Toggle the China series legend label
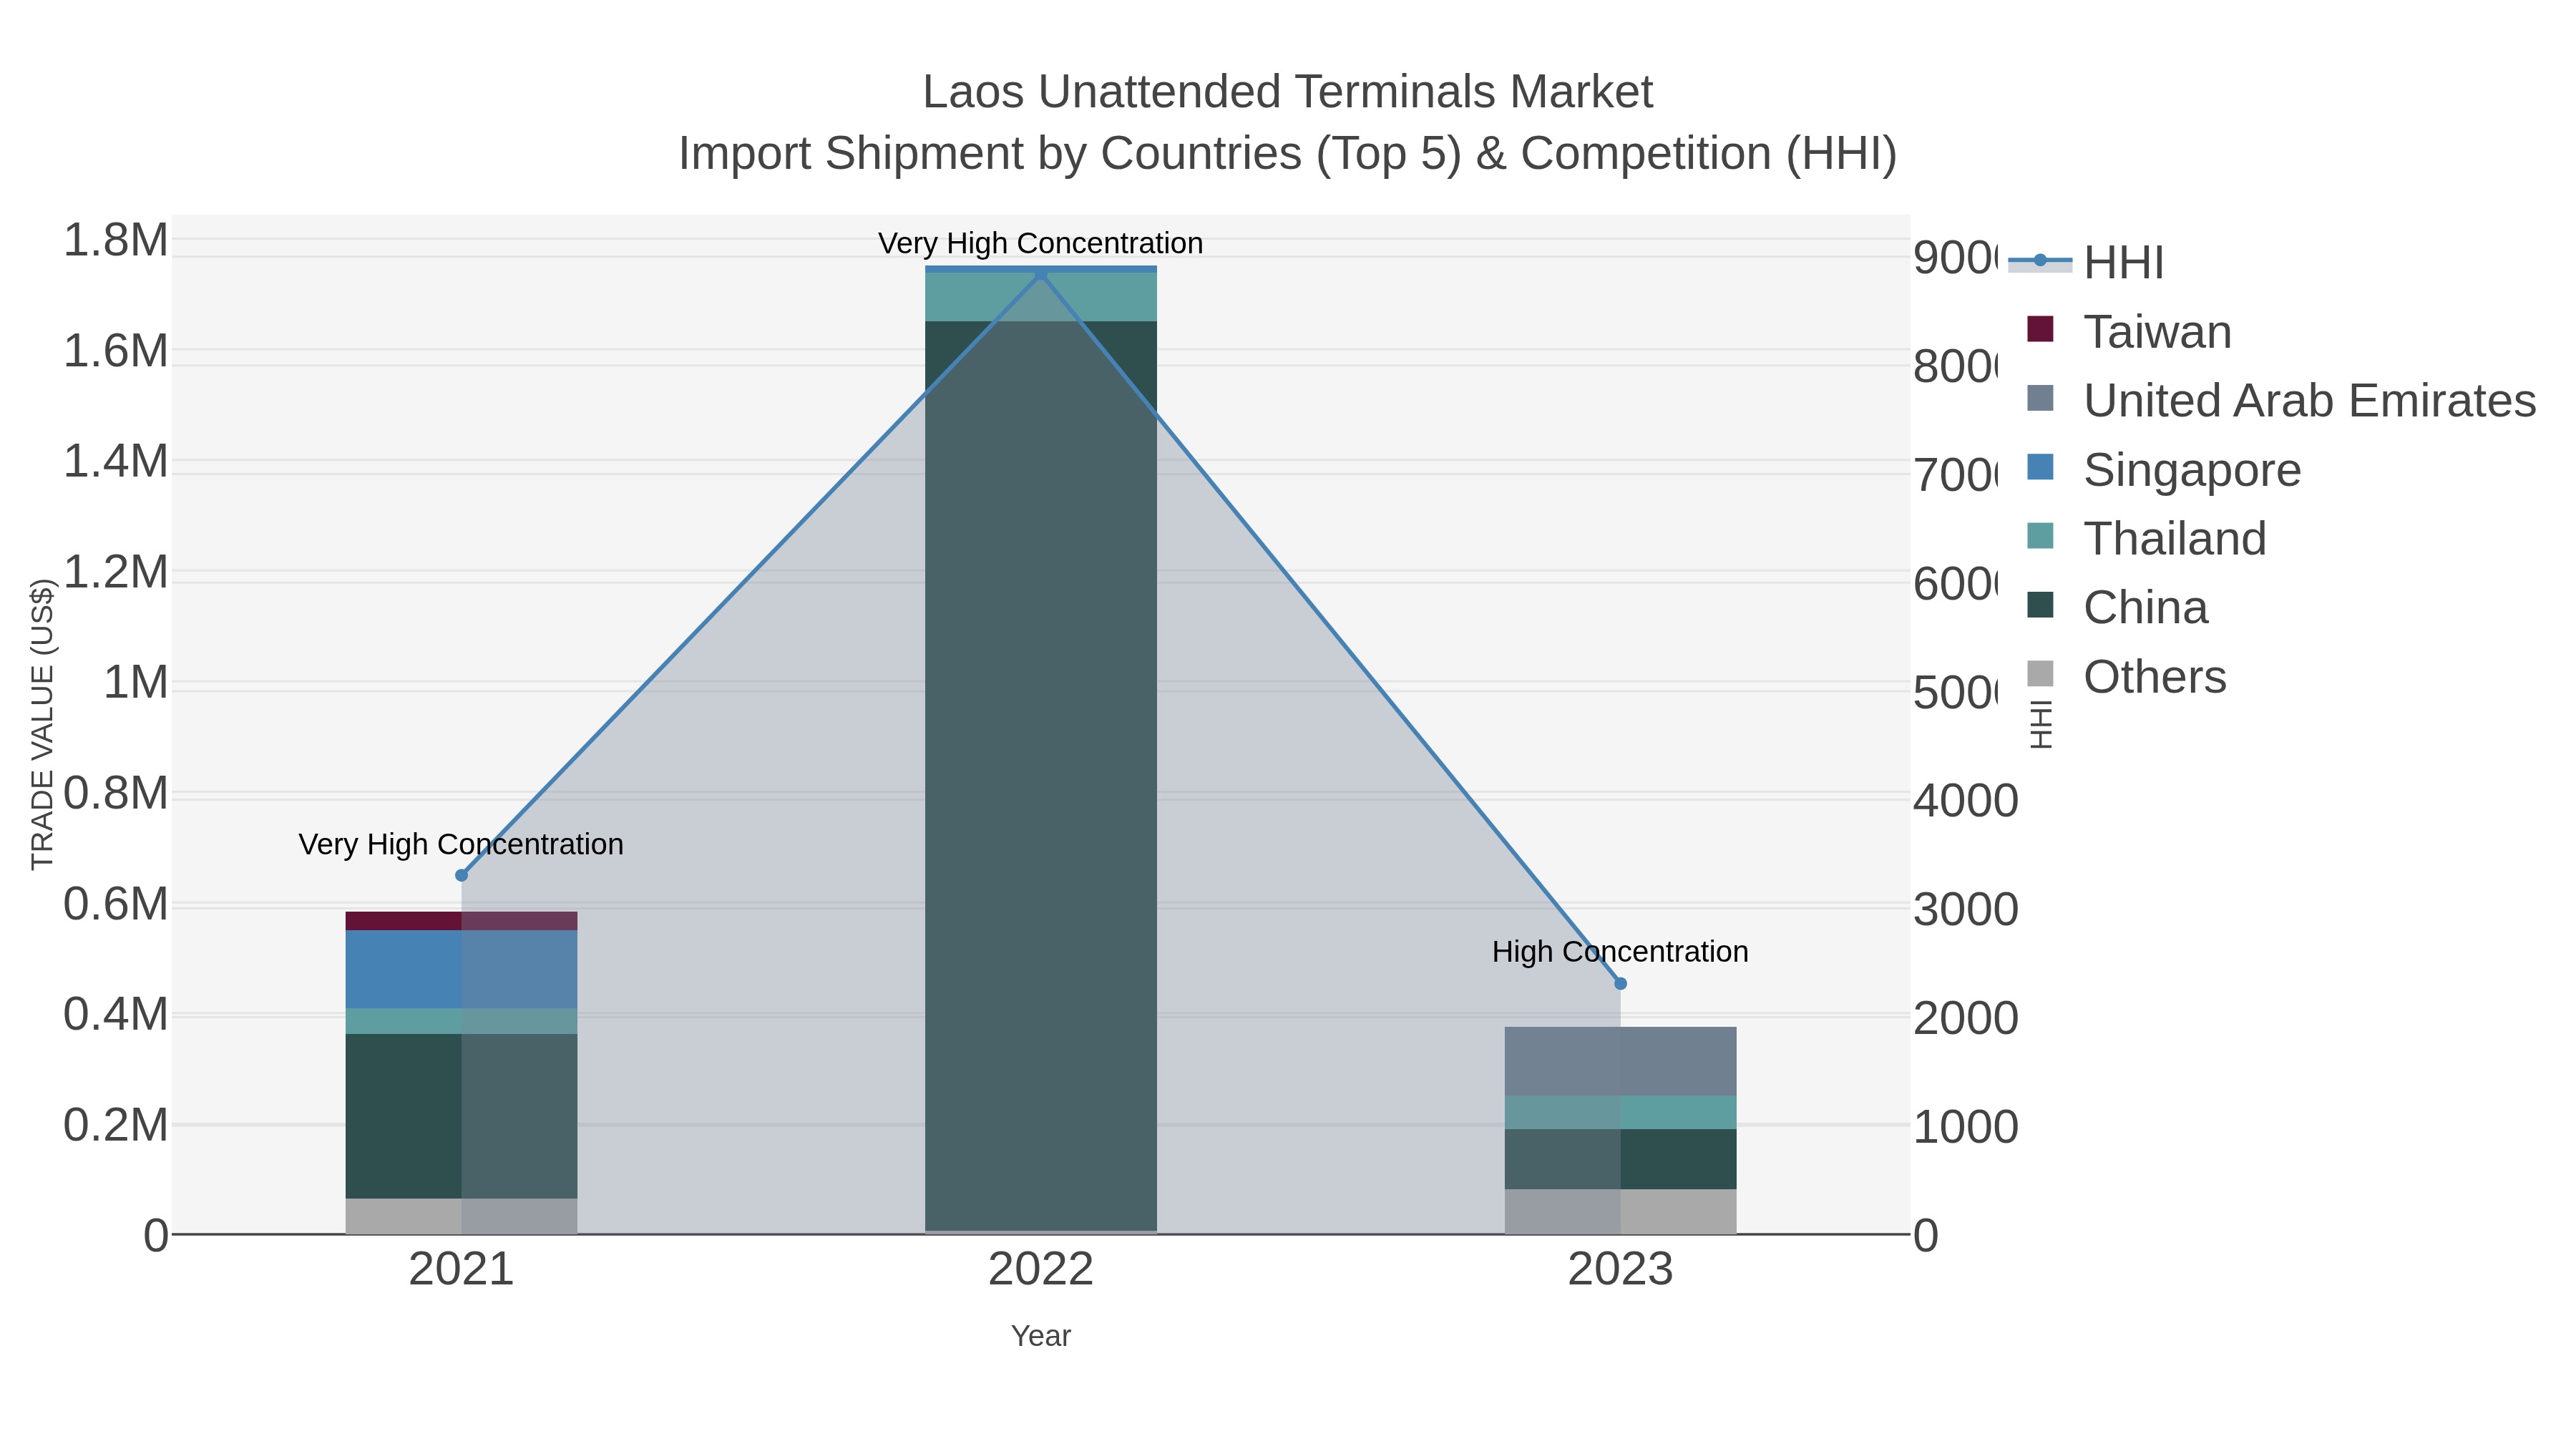The image size is (2576, 1449). tap(2146, 607)
